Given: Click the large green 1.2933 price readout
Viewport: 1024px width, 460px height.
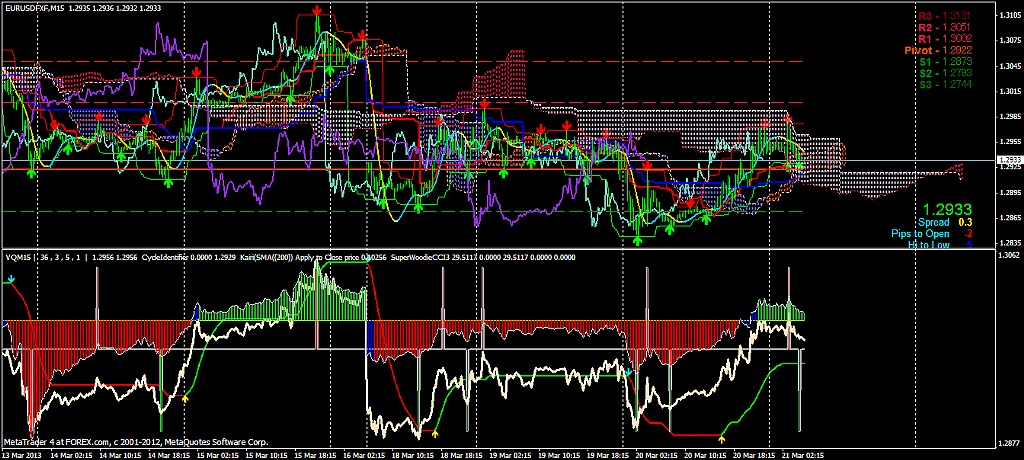Looking at the screenshot, I should (x=947, y=210).
